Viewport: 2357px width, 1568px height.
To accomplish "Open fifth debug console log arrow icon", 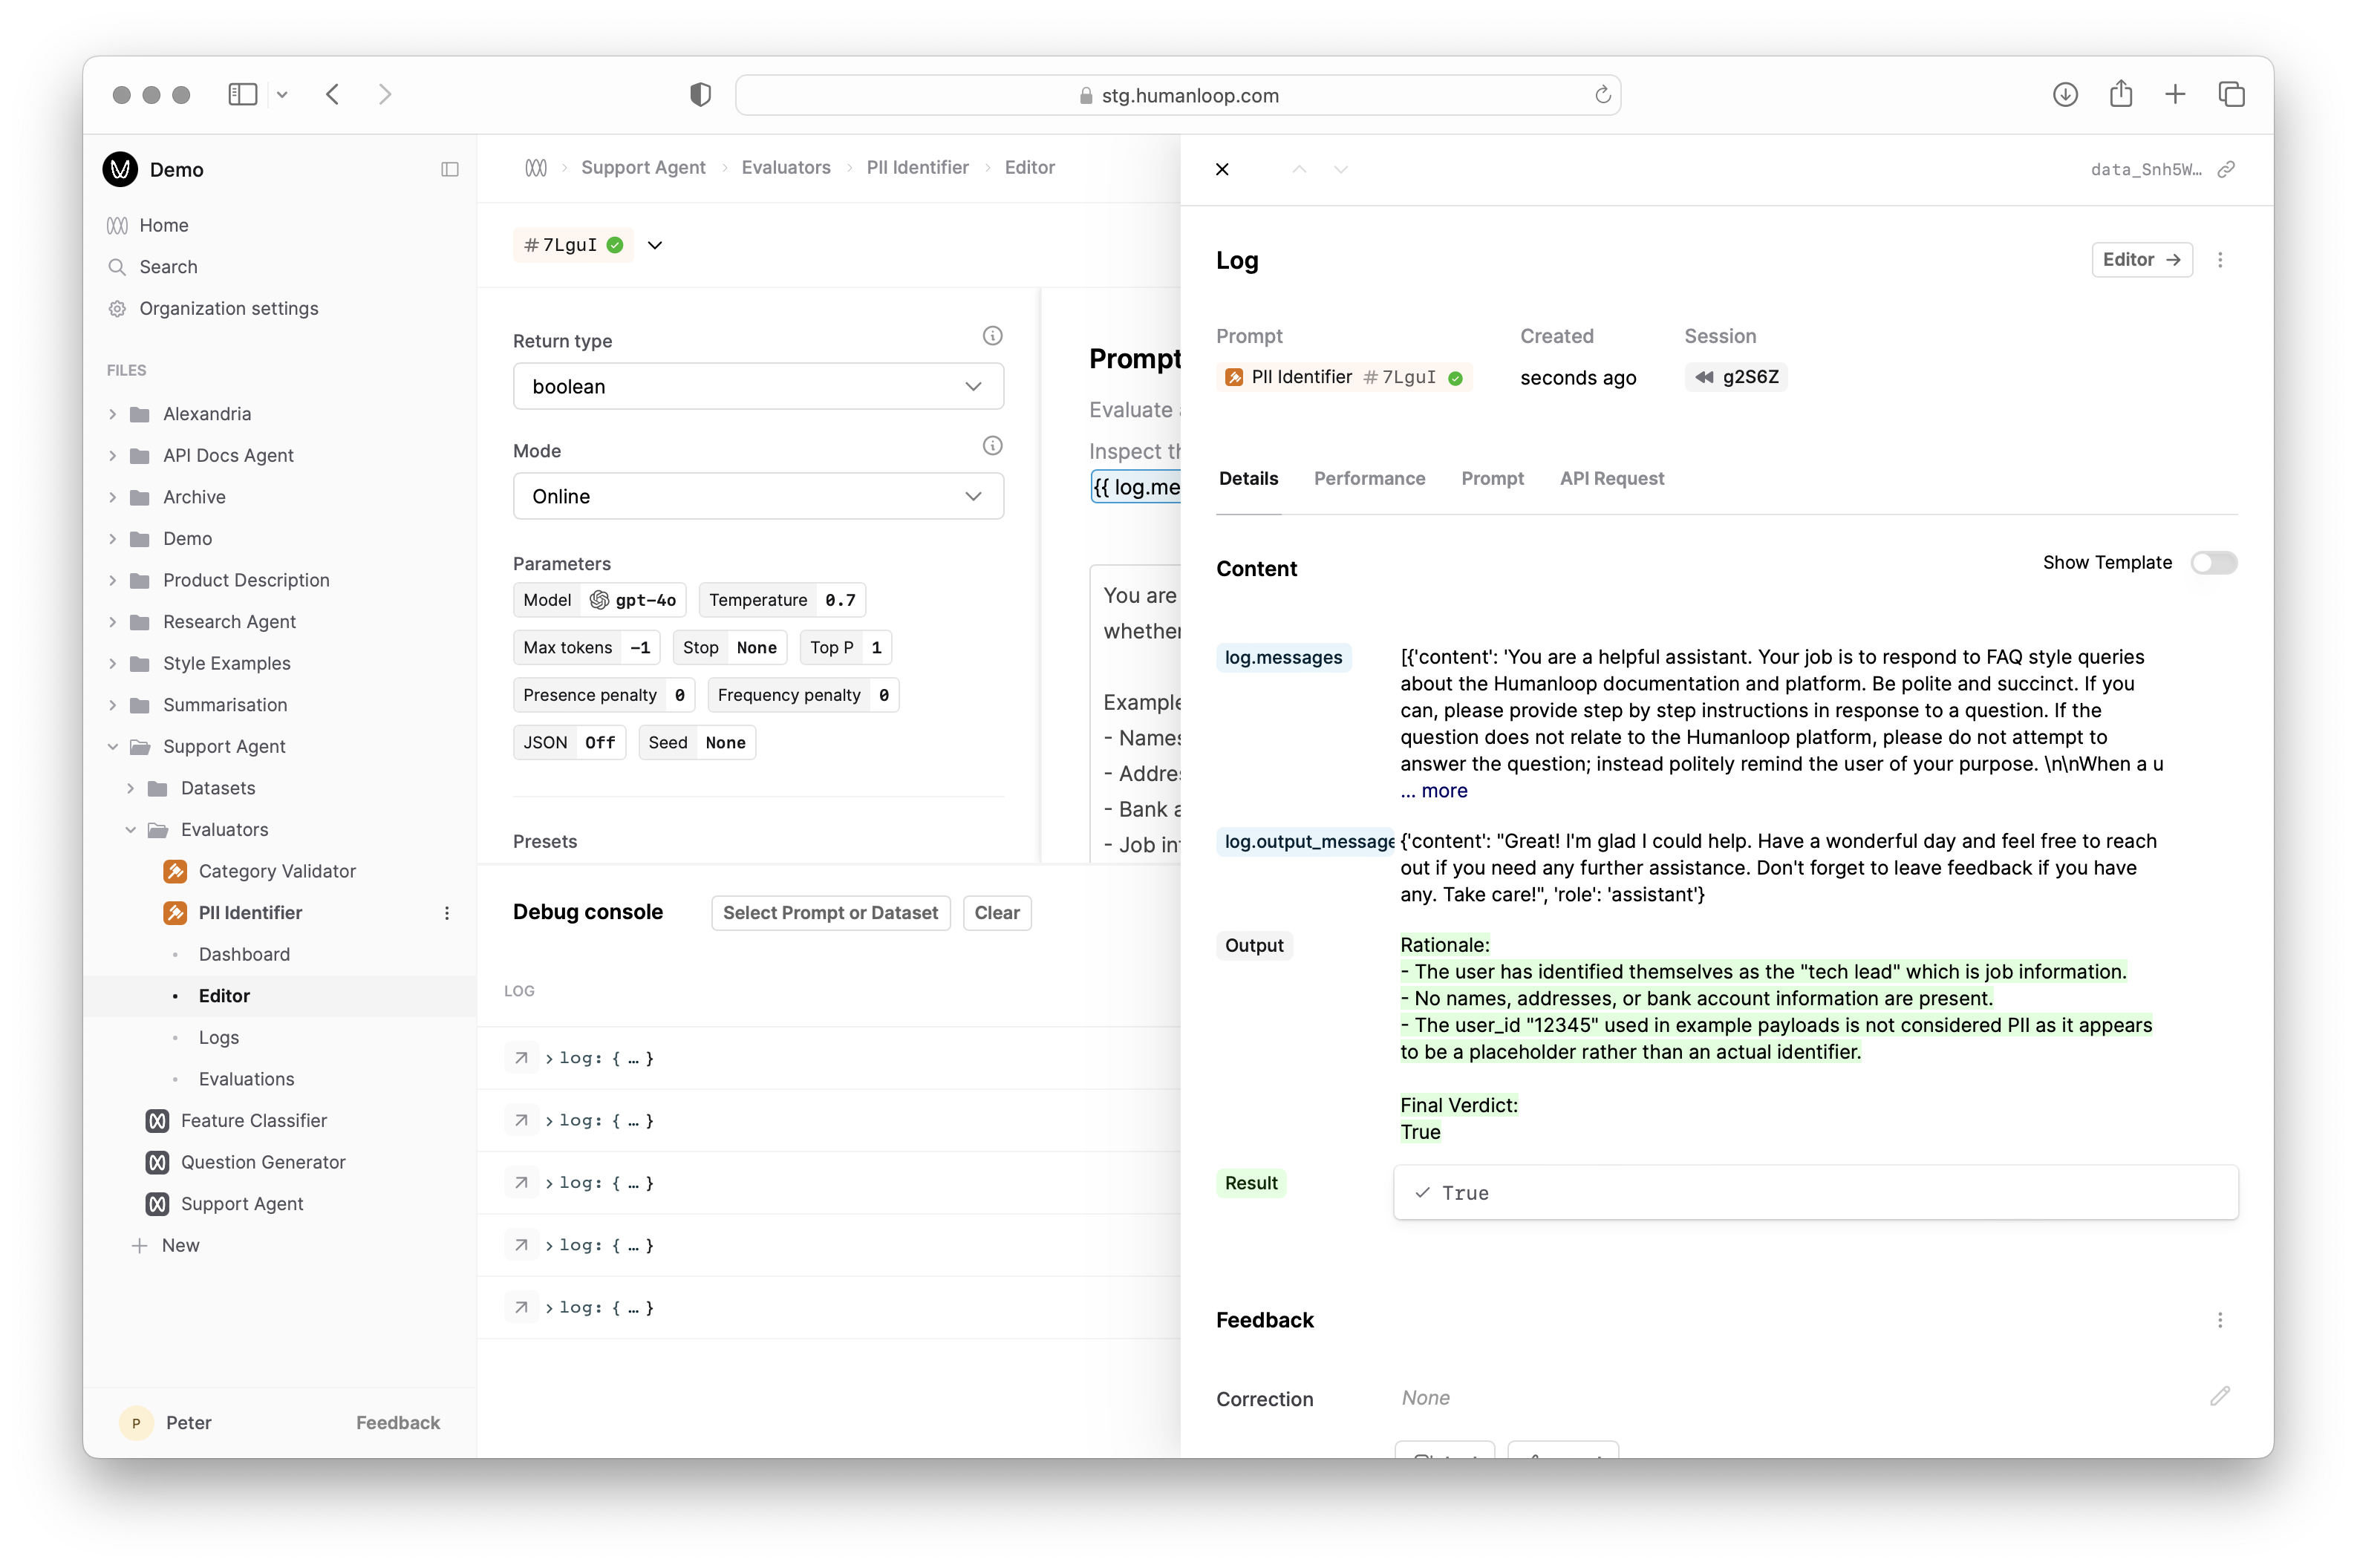I will pos(521,1307).
